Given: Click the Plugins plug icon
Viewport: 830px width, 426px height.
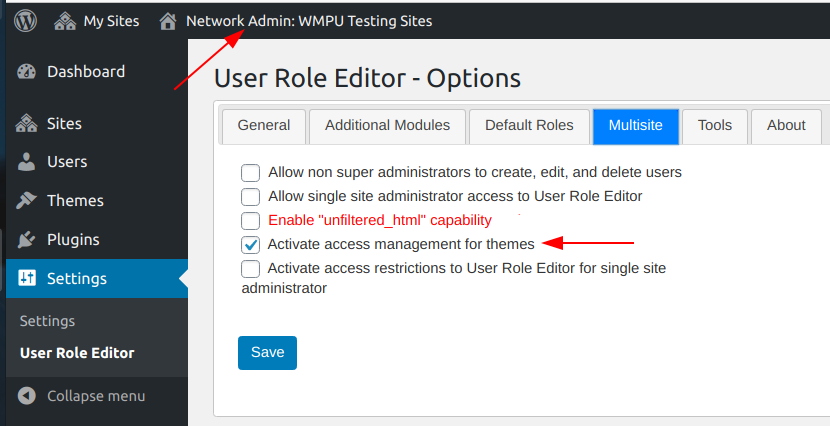Looking at the screenshot, I should 26,240.
